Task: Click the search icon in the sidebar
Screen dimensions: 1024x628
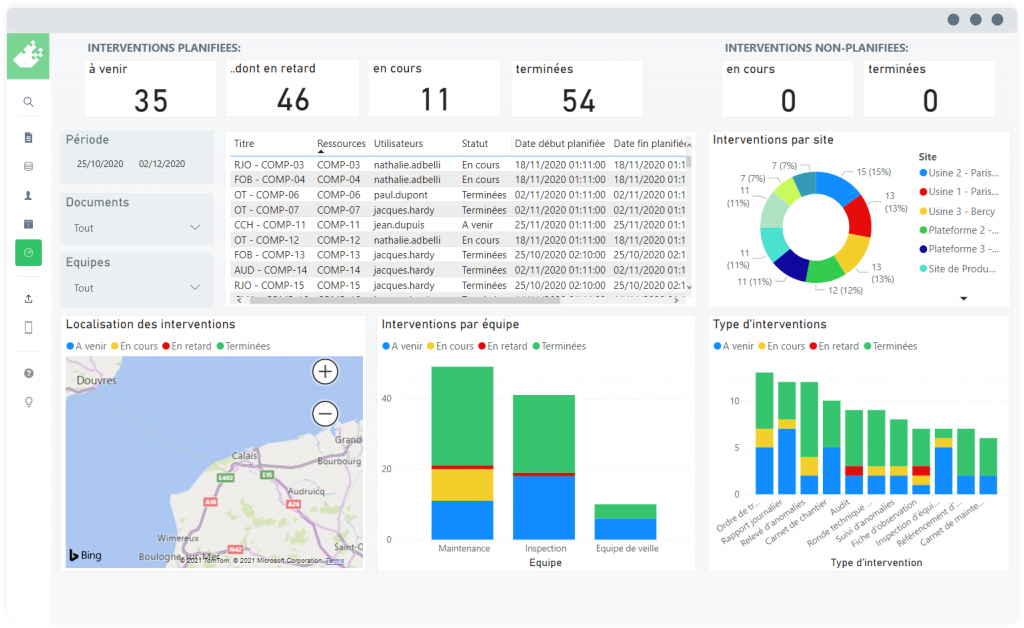Action: pyautogui.click(x=28, y=101)
